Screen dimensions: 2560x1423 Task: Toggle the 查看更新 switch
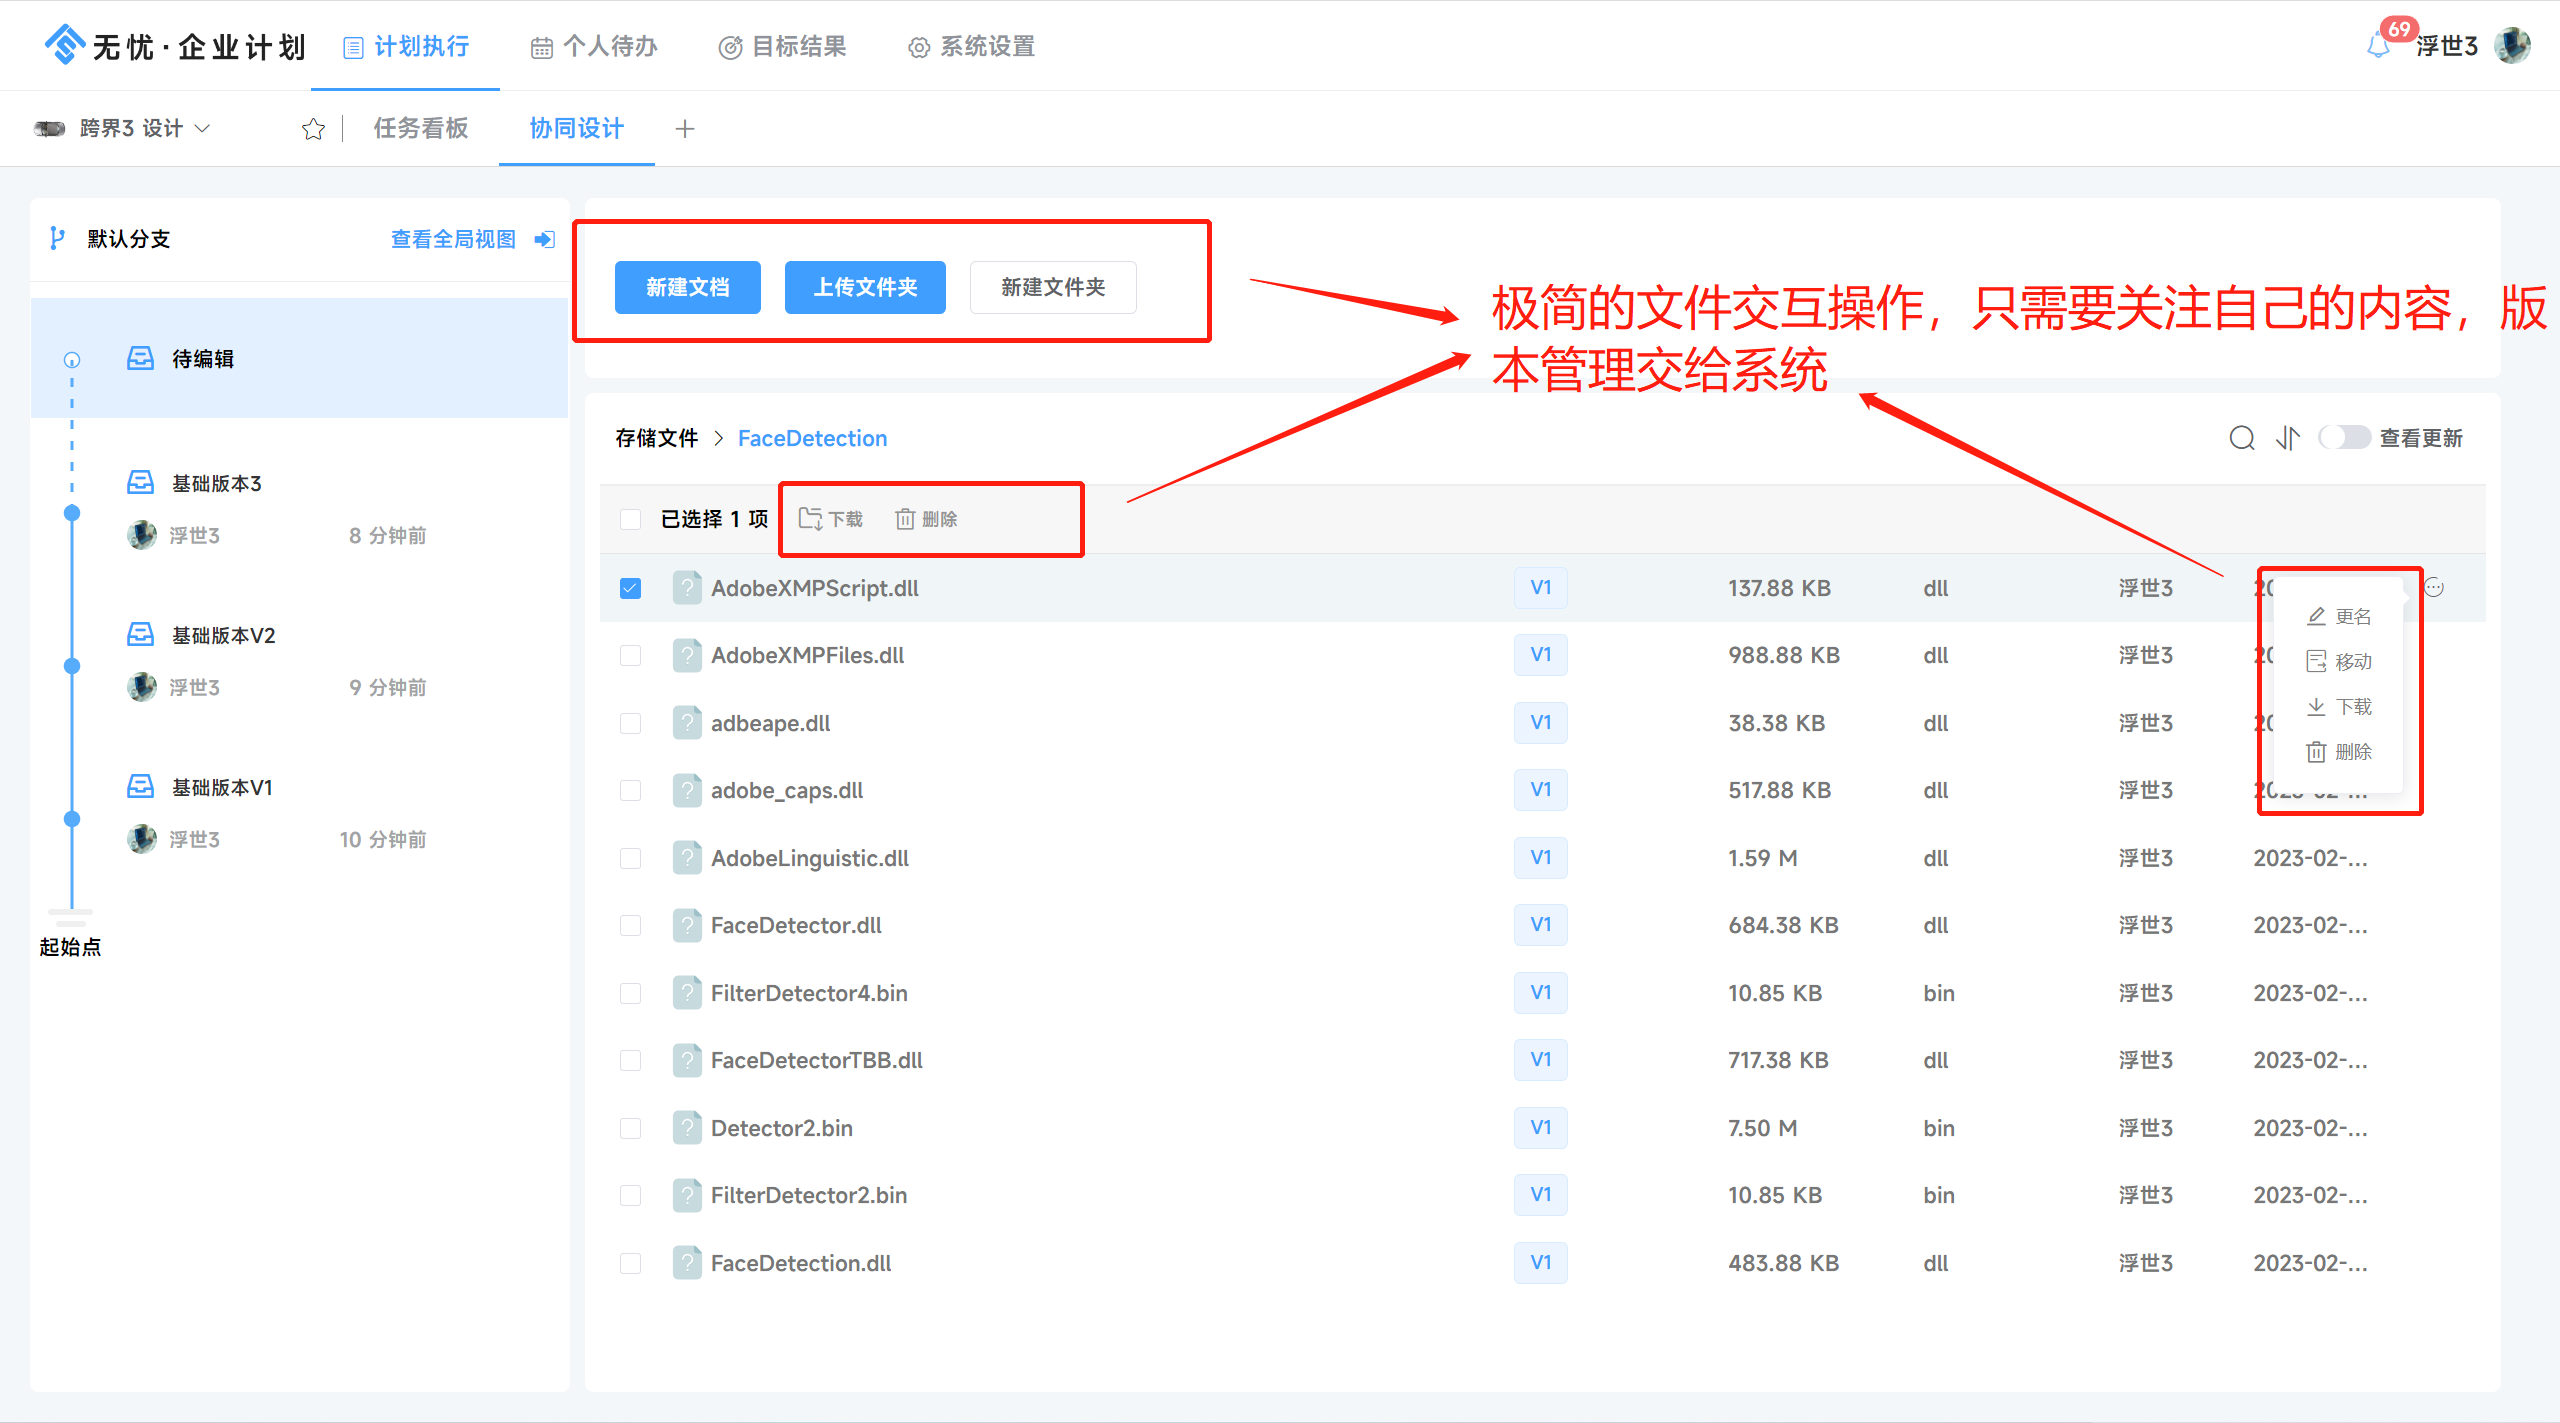point(2344,438)
